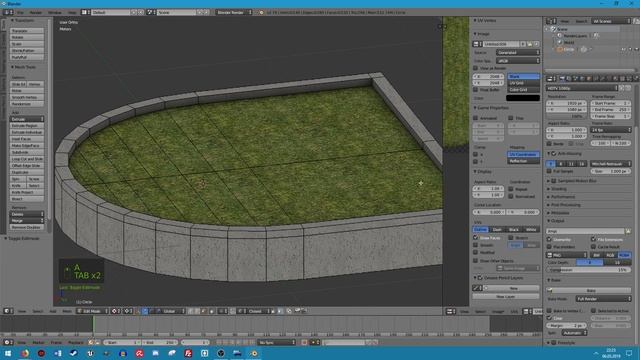640x360 pixels.
Task: Open the PNG file format dropdown
Action: click(567, 255)
